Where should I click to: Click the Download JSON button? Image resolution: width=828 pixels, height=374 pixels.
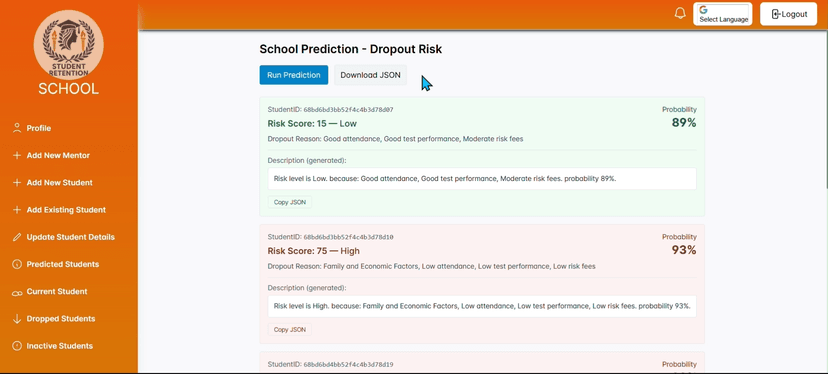click(x=370, y=75)
